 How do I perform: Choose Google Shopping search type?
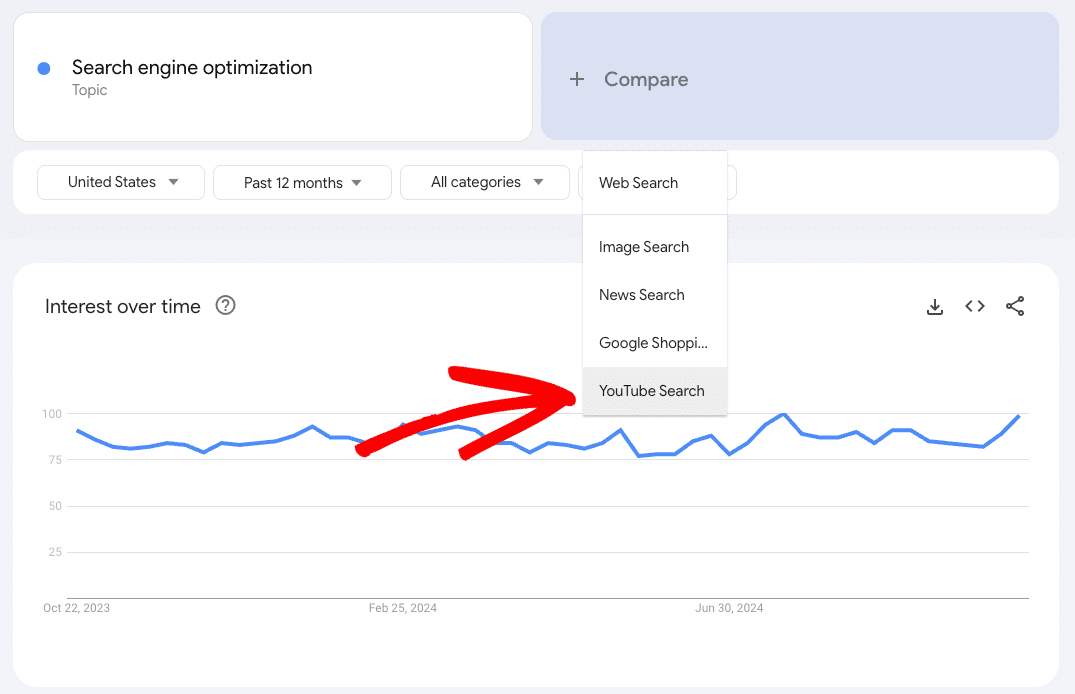point(653,342)
